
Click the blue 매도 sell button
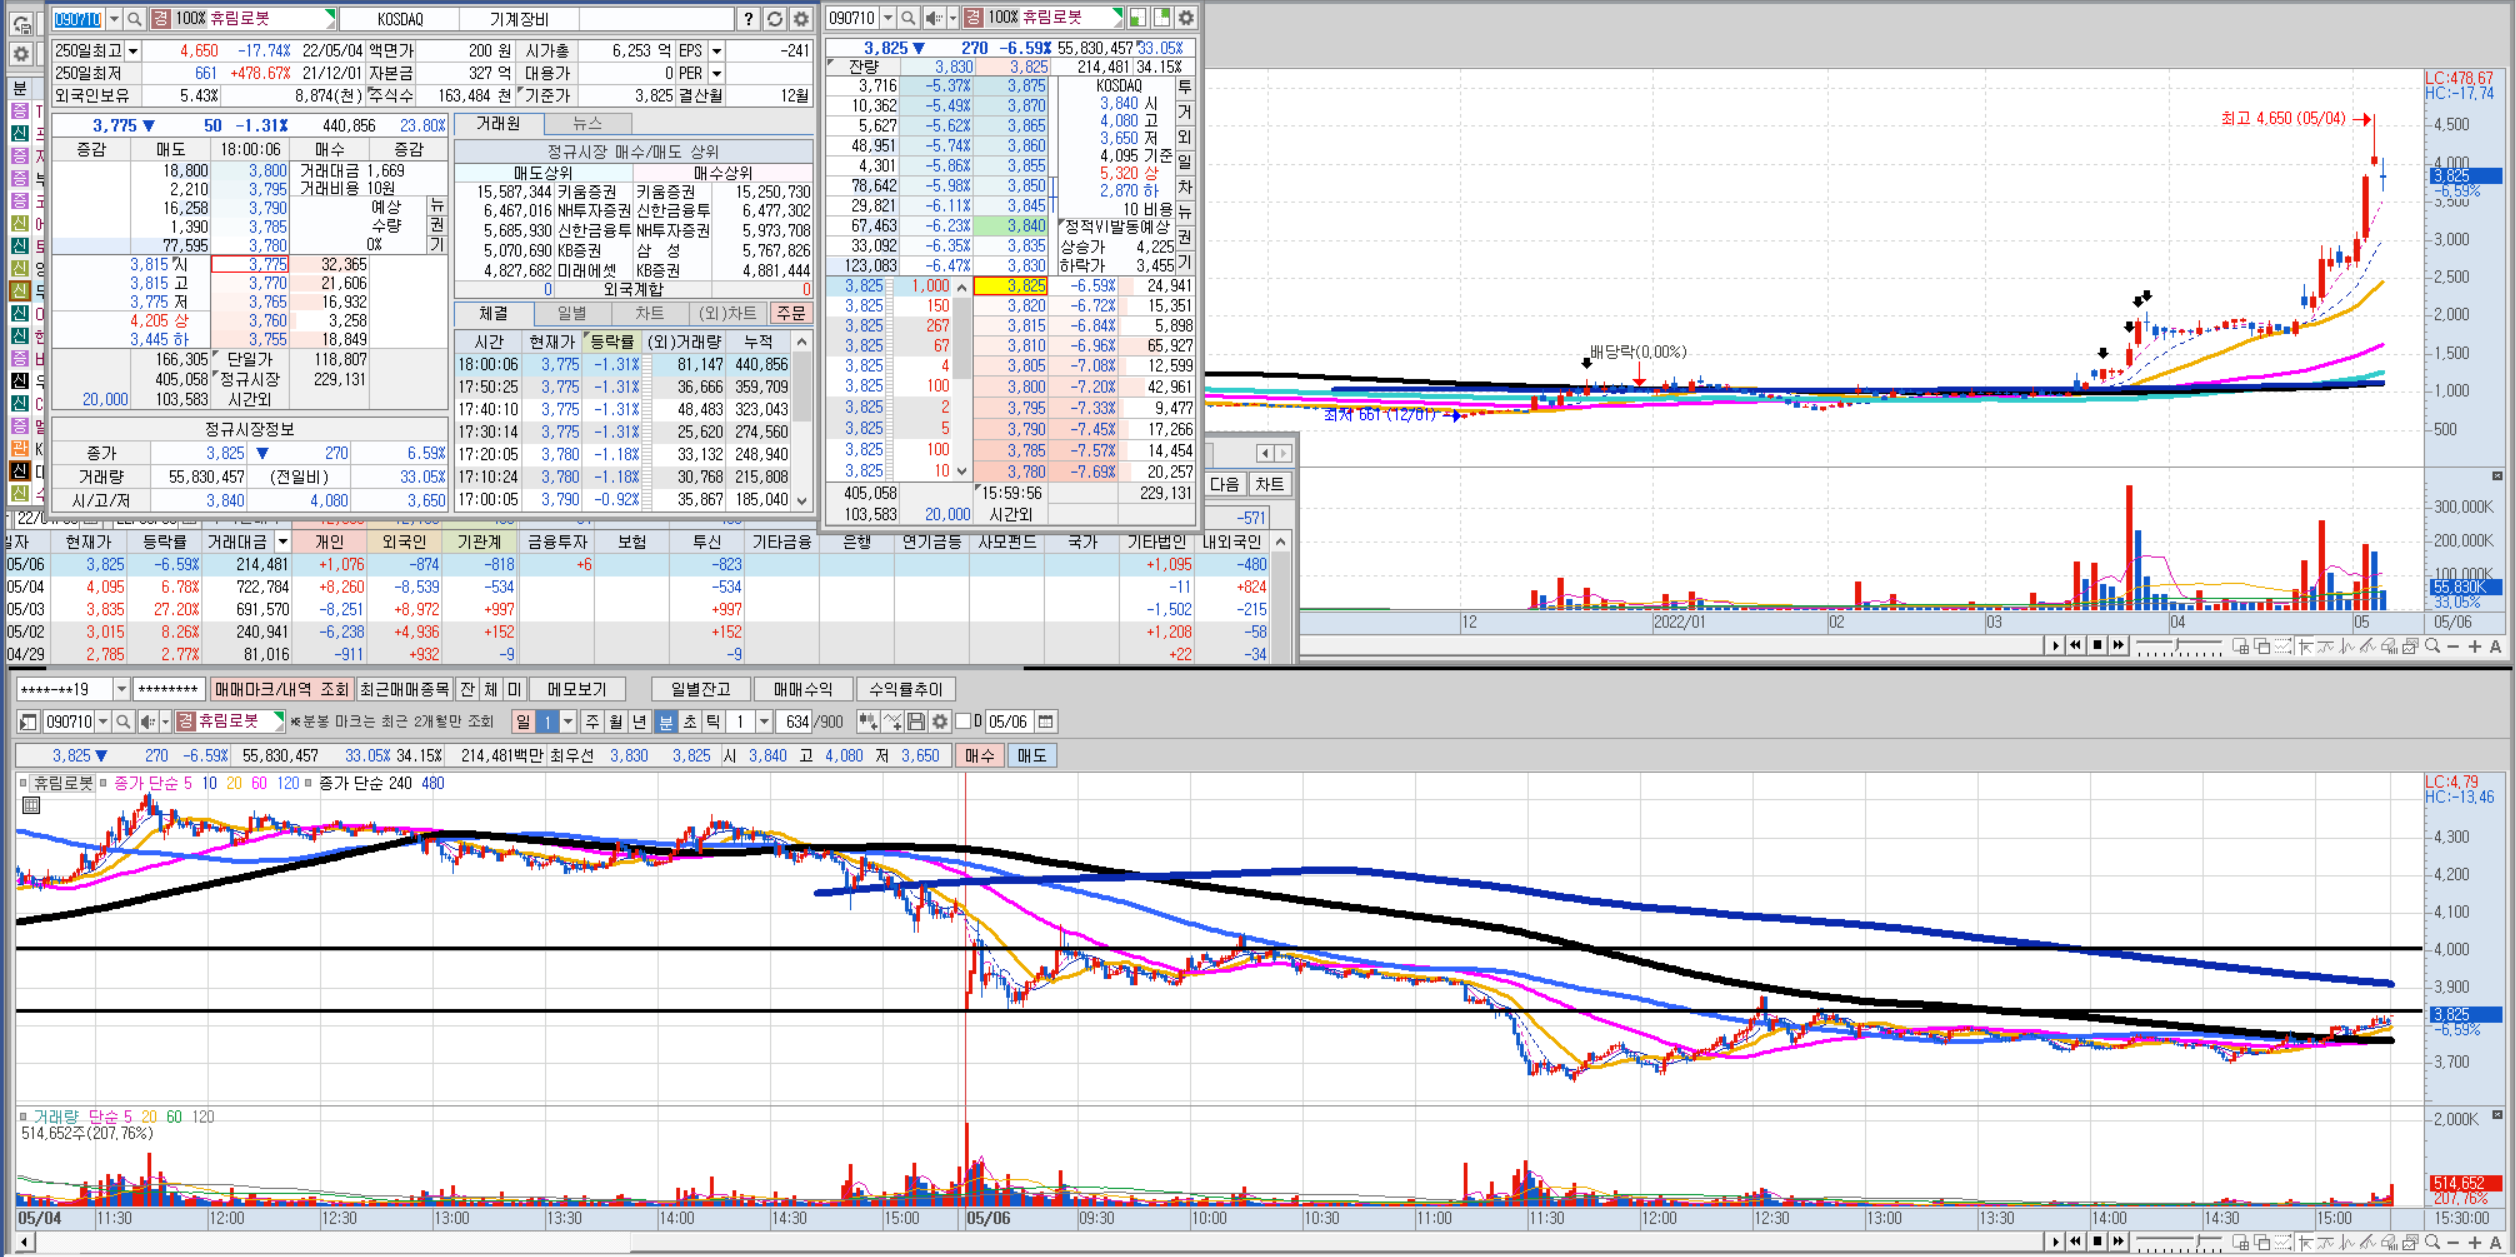coord(1032,756)
